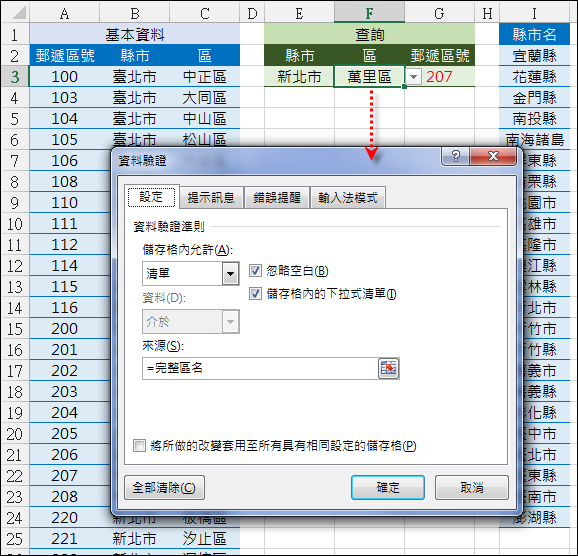
Task: Click cell 南投縣 in column I
Action: pos(535,119)
